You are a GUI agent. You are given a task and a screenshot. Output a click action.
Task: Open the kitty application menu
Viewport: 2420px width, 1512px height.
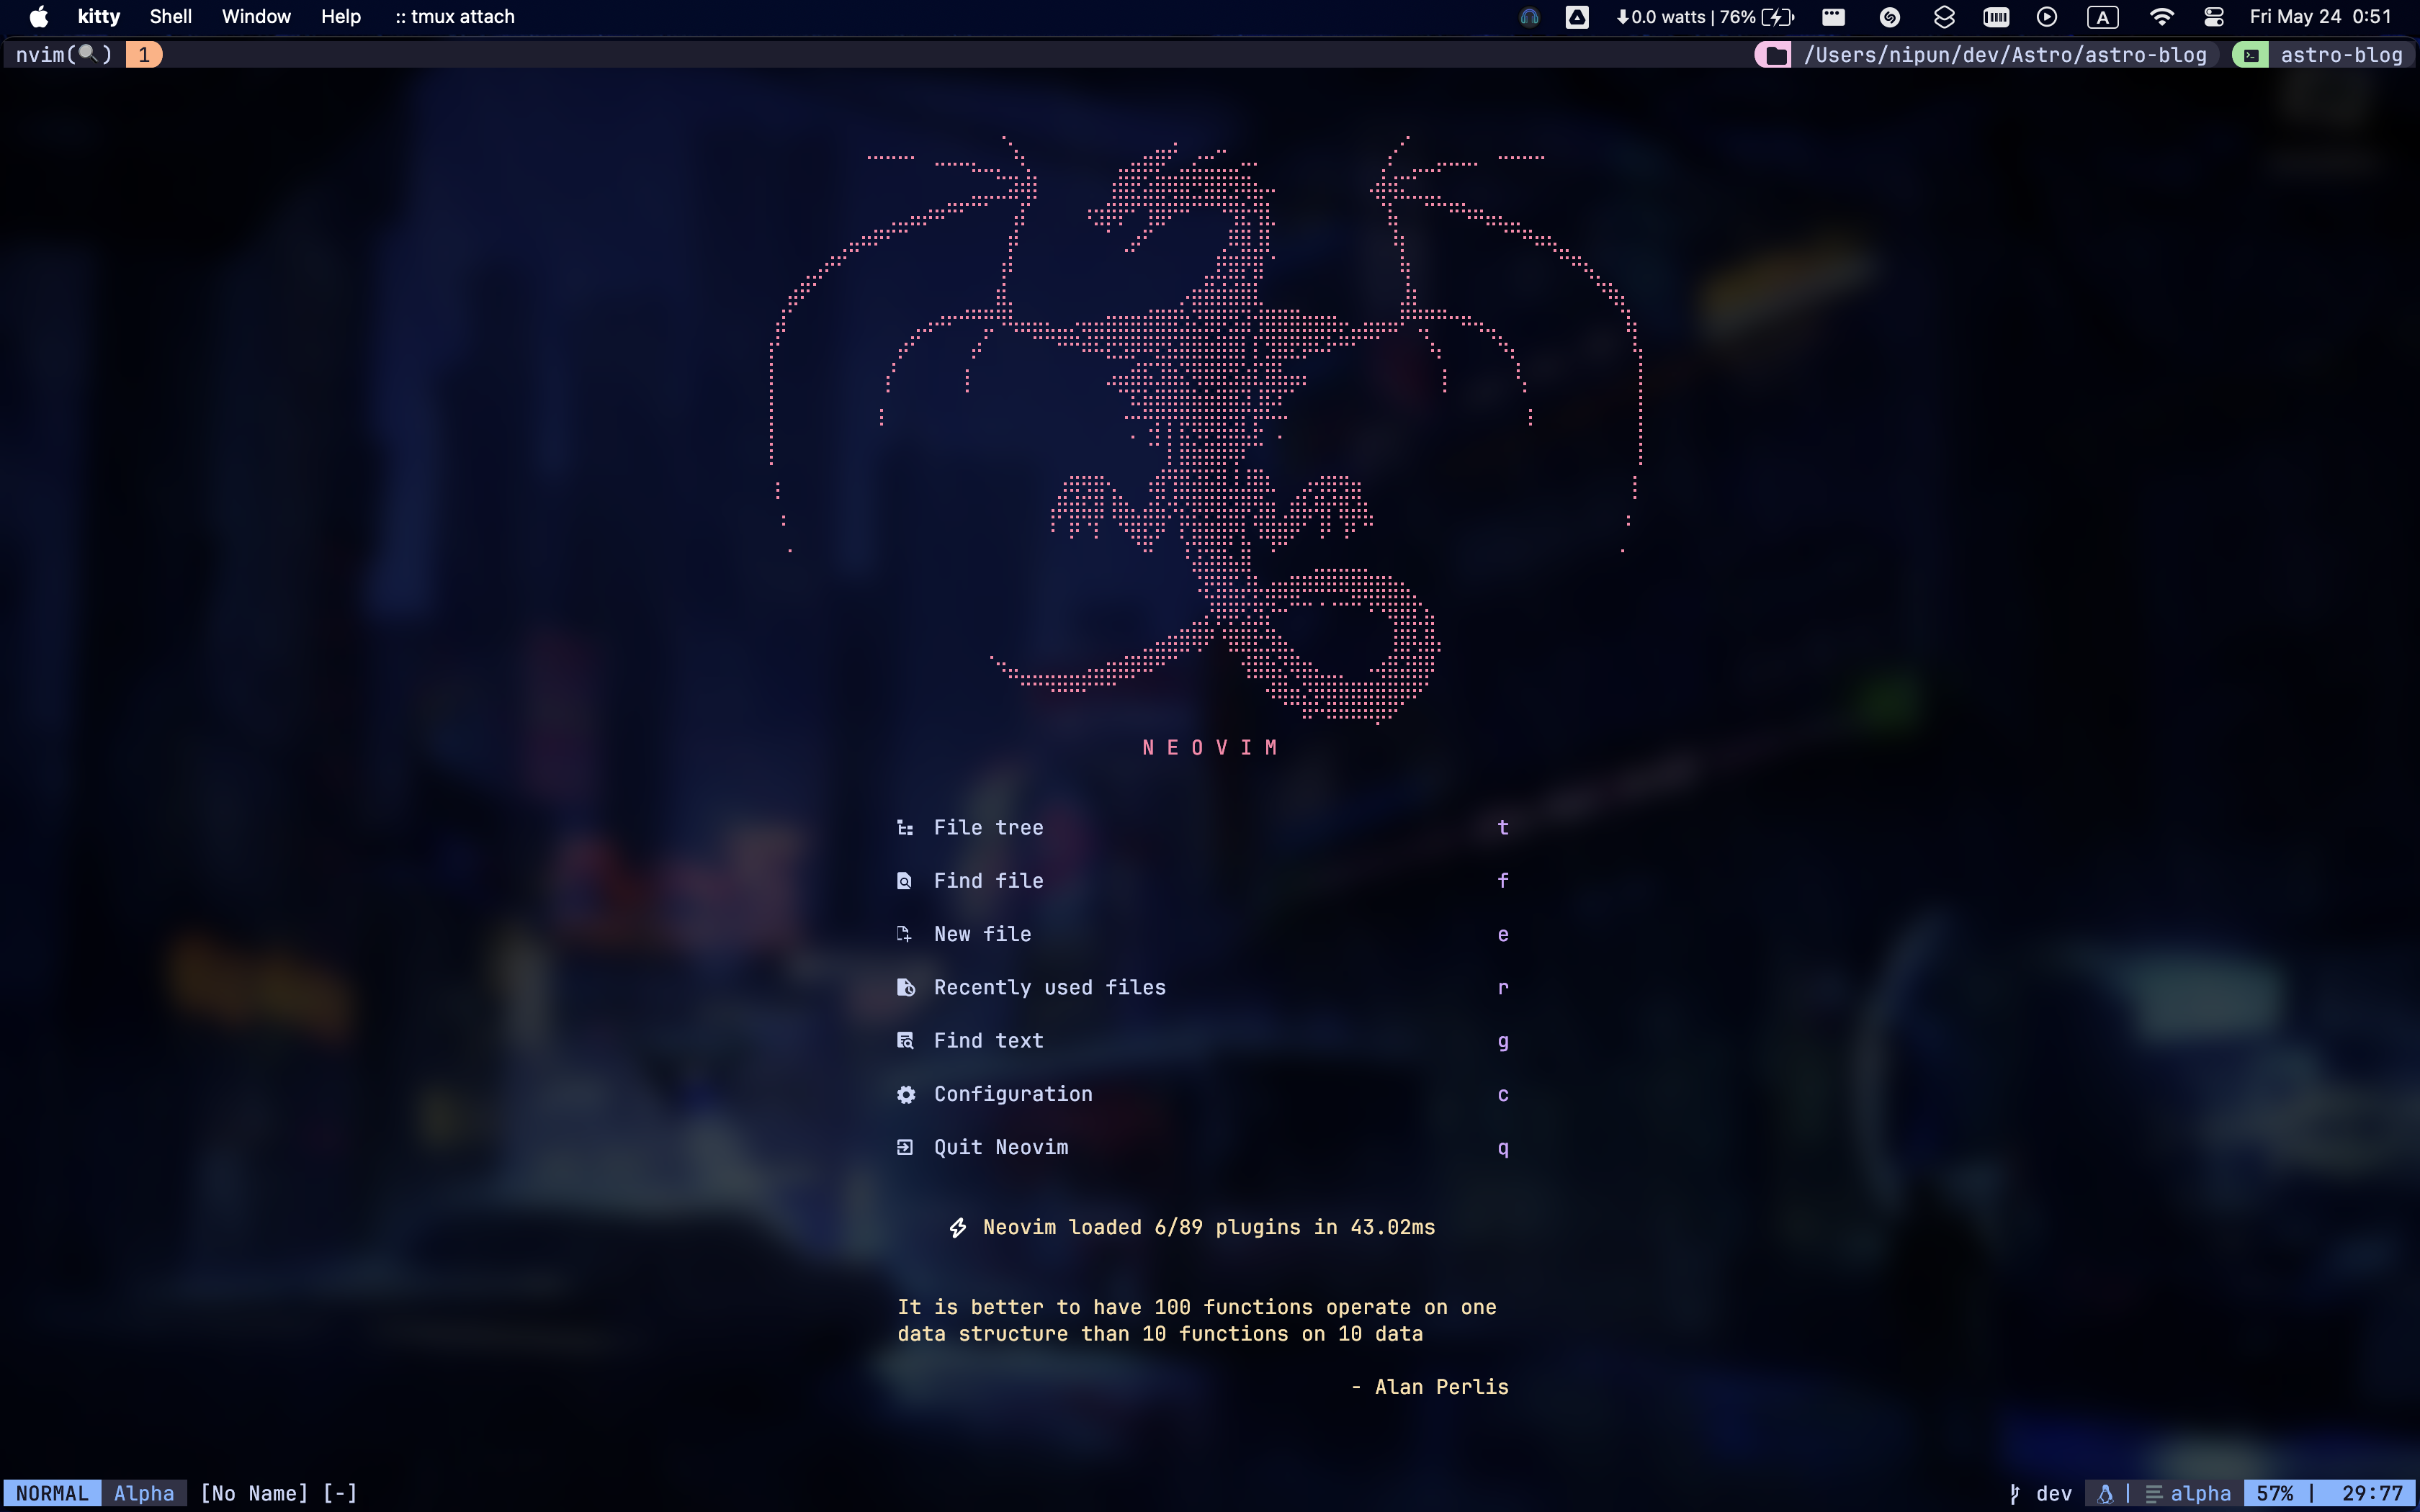[x=99, y=17]
